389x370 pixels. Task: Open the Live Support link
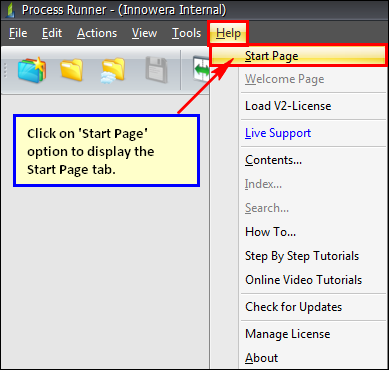pos(278,133)
